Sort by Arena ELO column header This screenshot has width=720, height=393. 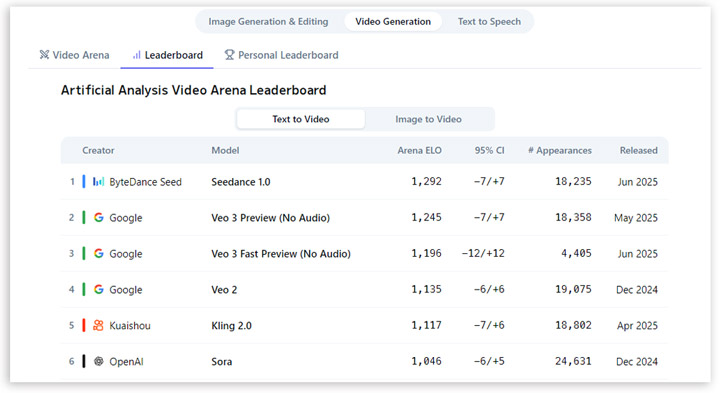(419, 150)
